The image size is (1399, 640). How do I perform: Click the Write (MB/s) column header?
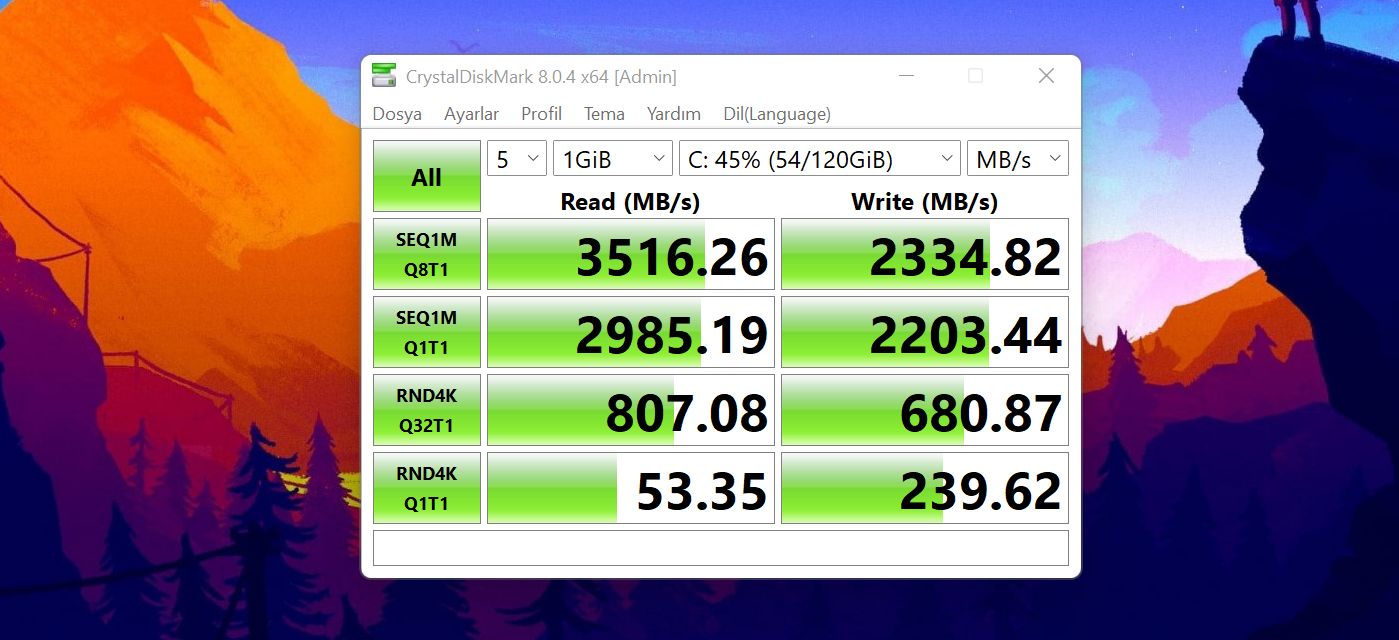click(924, 201)
